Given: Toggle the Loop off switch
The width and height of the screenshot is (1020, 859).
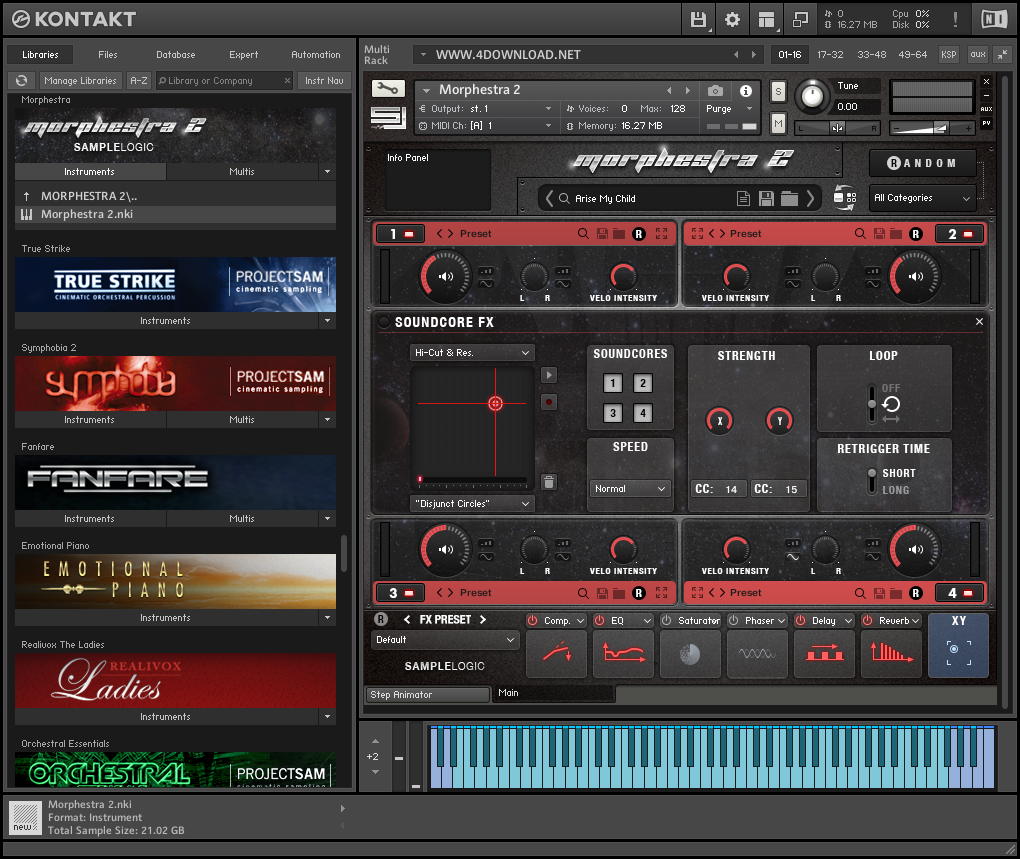Looking at the screenshot, I should (872, 404).
